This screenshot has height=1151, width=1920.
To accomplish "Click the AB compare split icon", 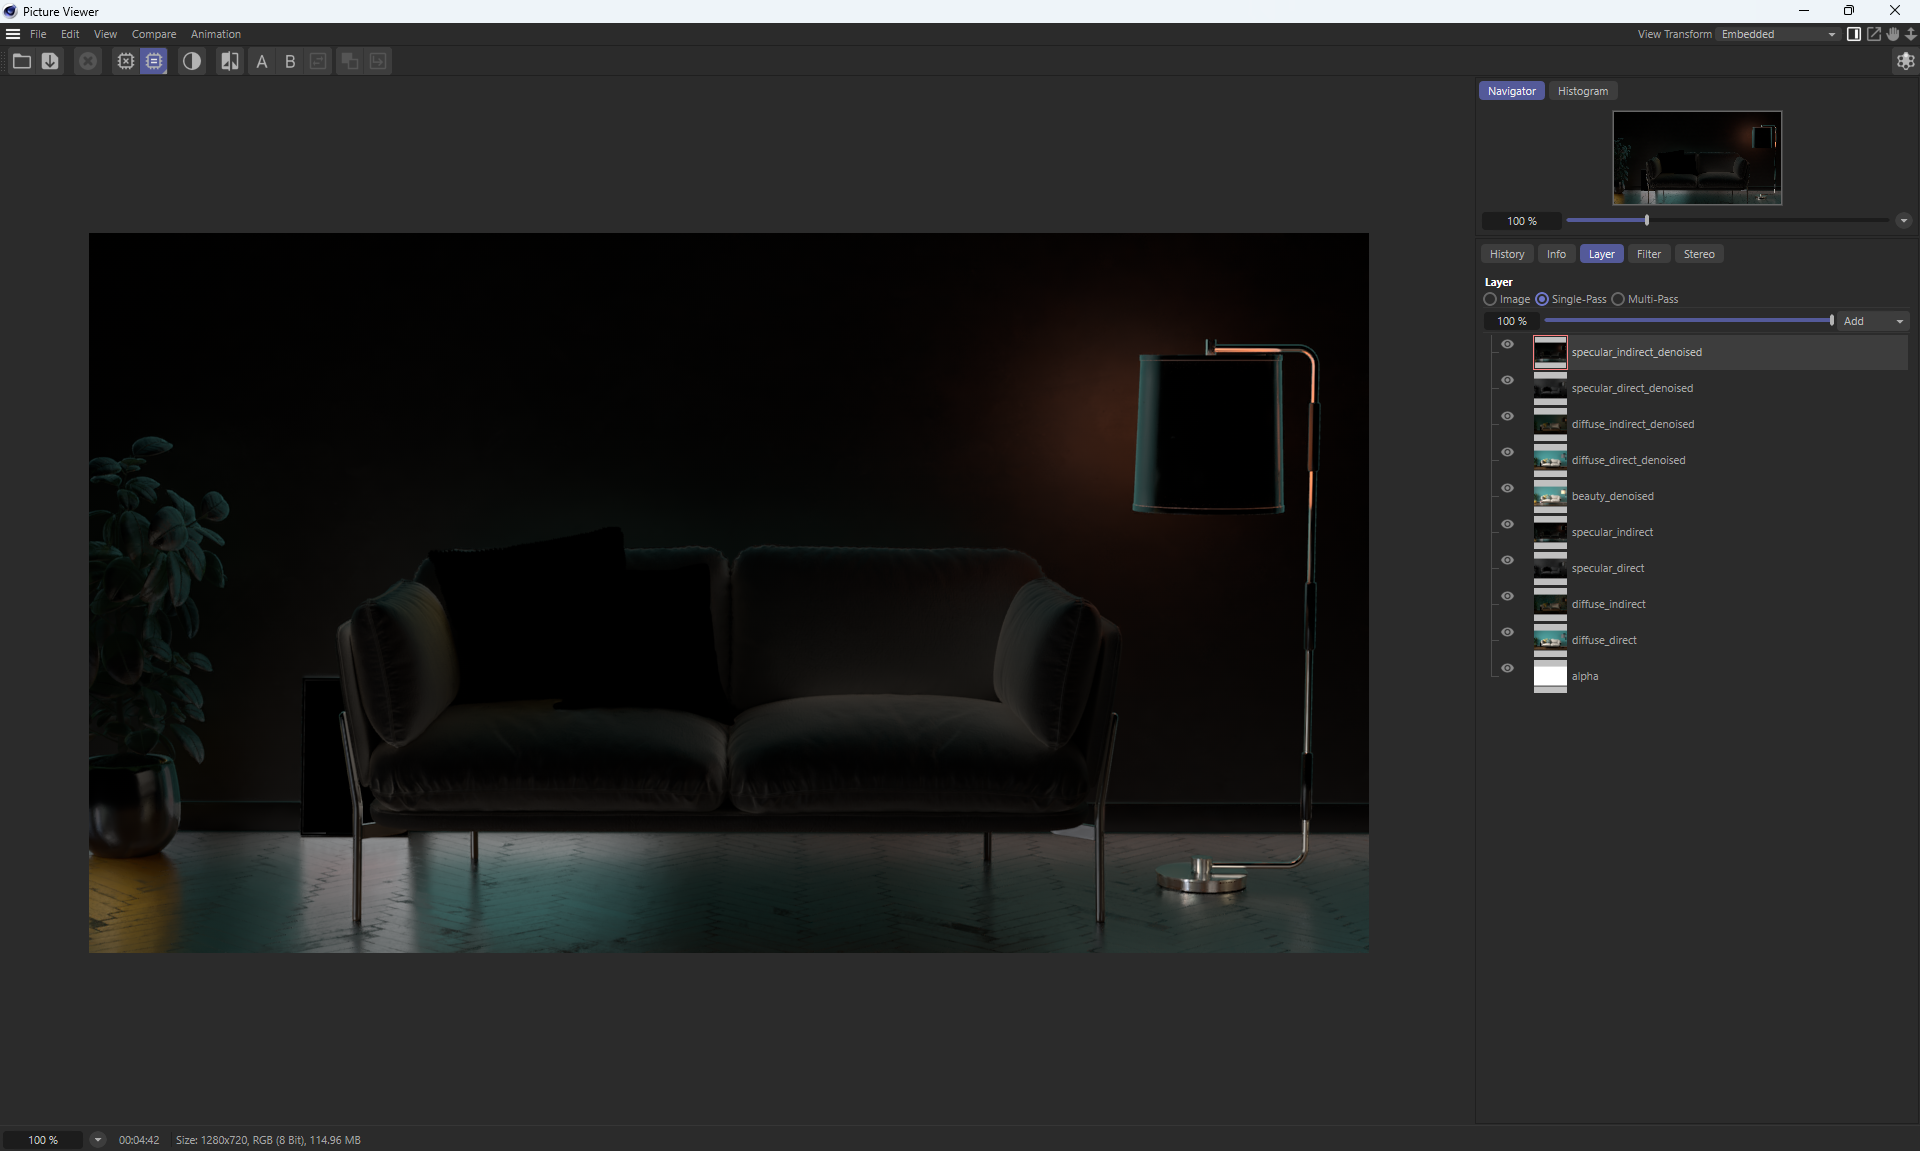I will click(x=230, y=62).
